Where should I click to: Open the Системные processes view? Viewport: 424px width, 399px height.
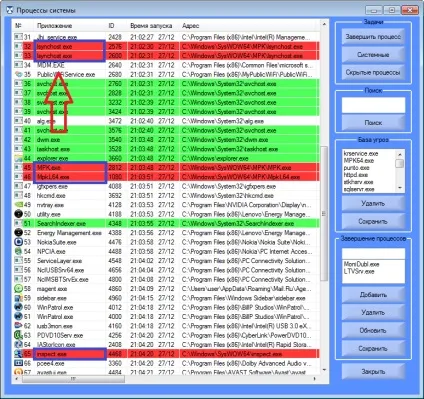pos(373,55)
